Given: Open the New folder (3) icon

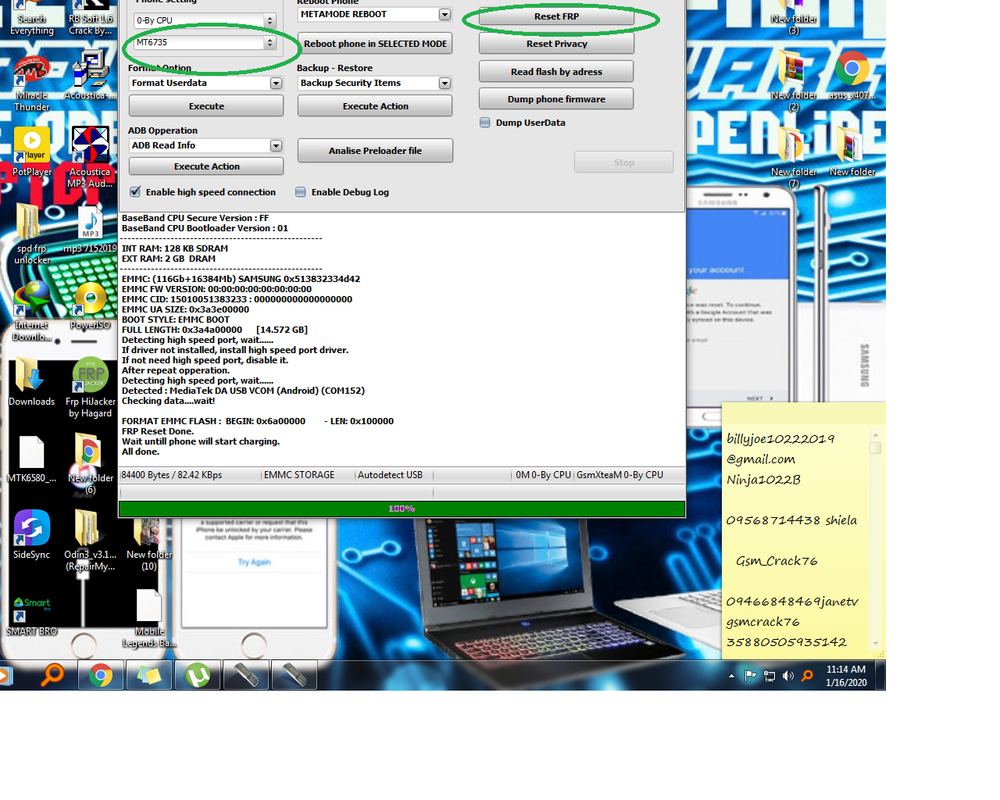Looking at the screenshot, I should (793, 18).
